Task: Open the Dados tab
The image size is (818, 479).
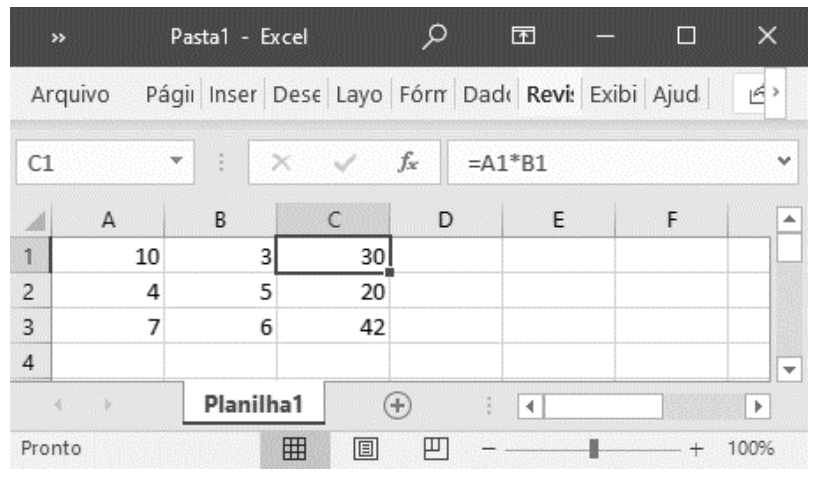Action: point(486,94)
